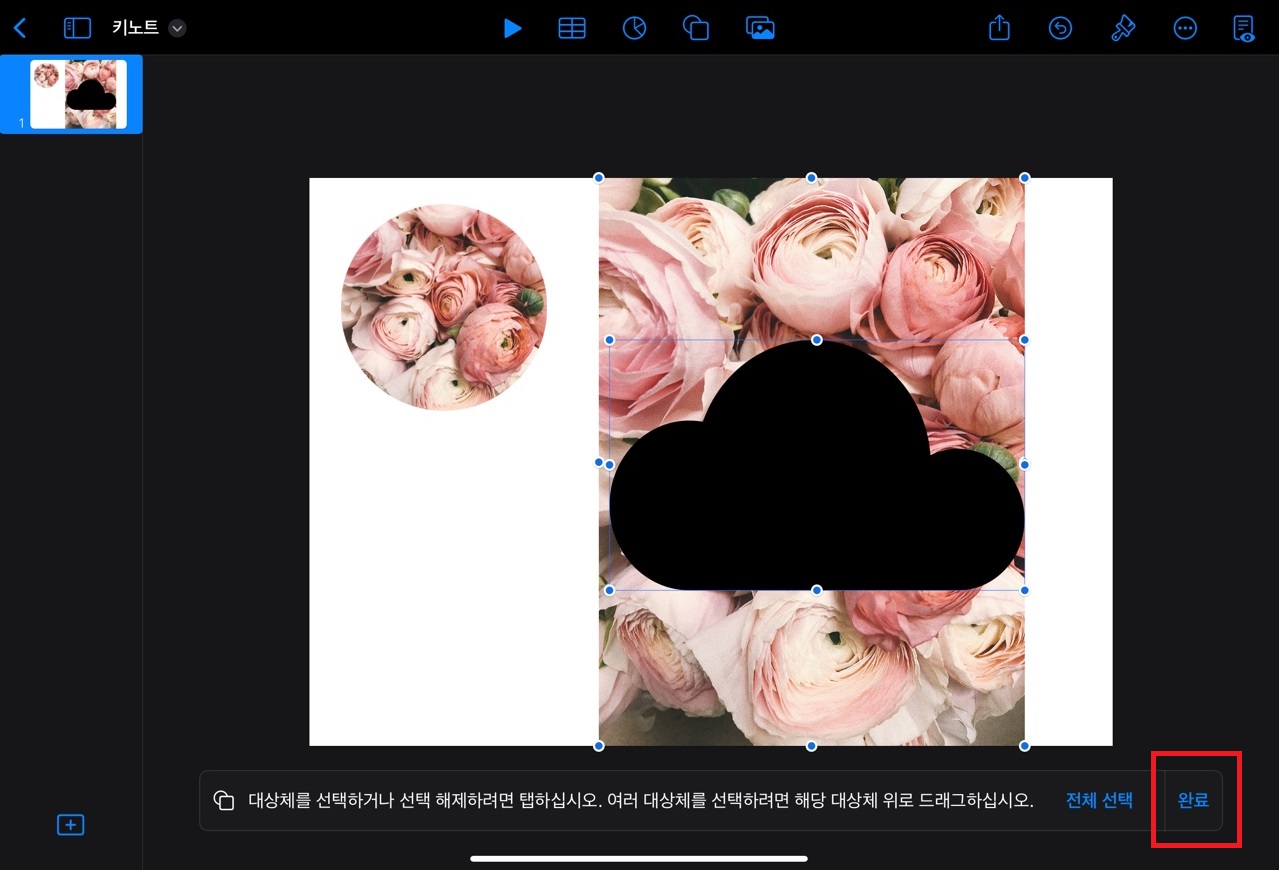Open the document view options icon
This screenshot has width=1279, height=870.
[1244, 28]
